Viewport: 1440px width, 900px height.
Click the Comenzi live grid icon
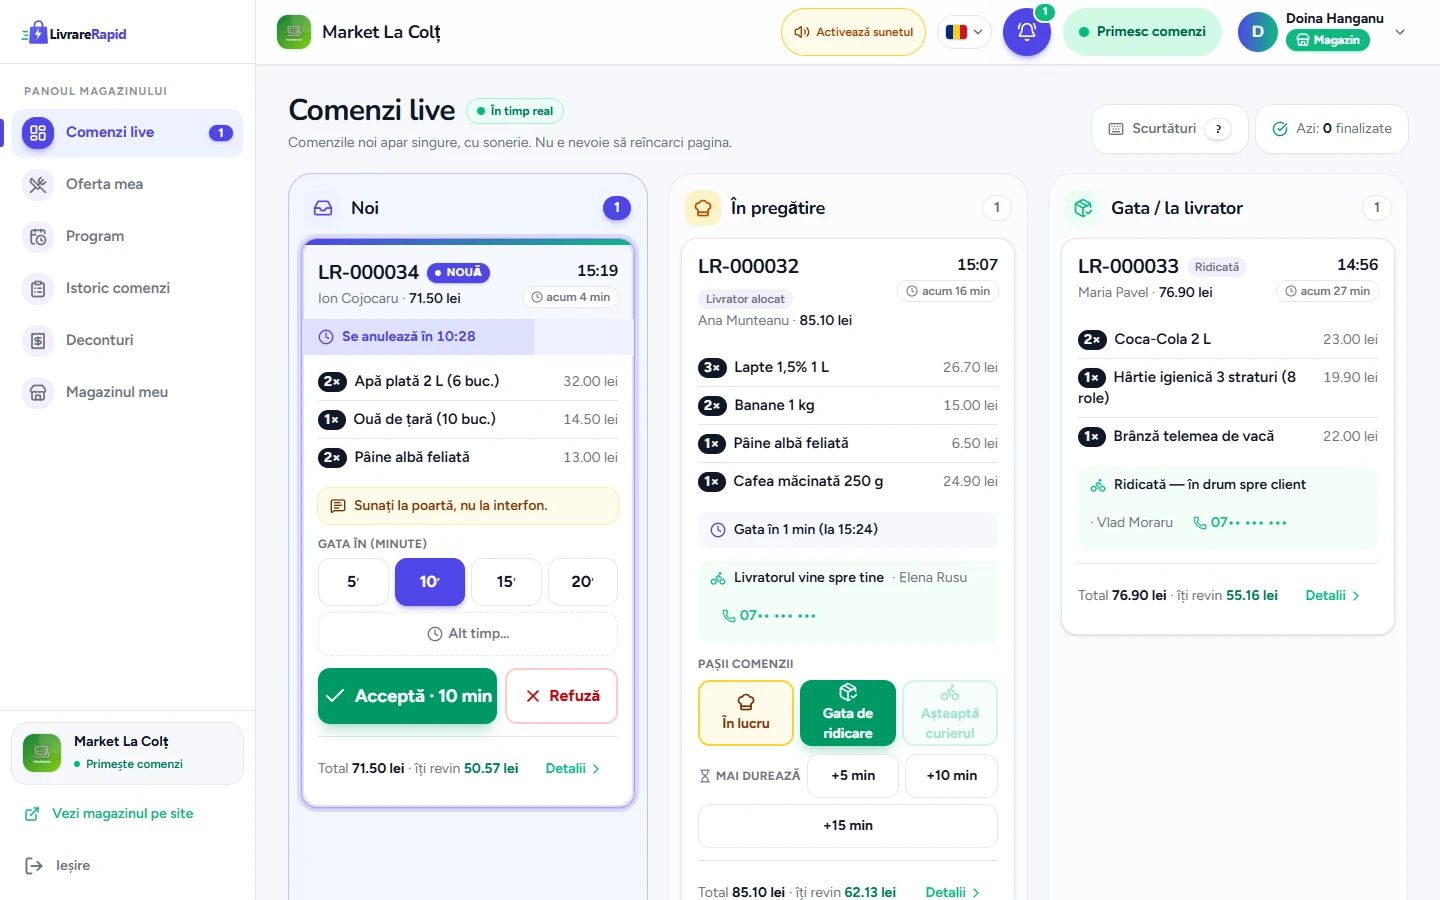[38, 132]
